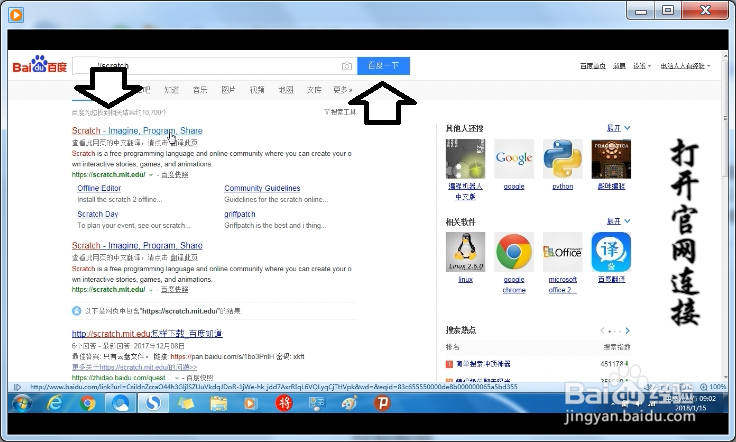Click the browser zoom 100% control
This screenshot has width=736, height=442.
(x=713, y=387)
